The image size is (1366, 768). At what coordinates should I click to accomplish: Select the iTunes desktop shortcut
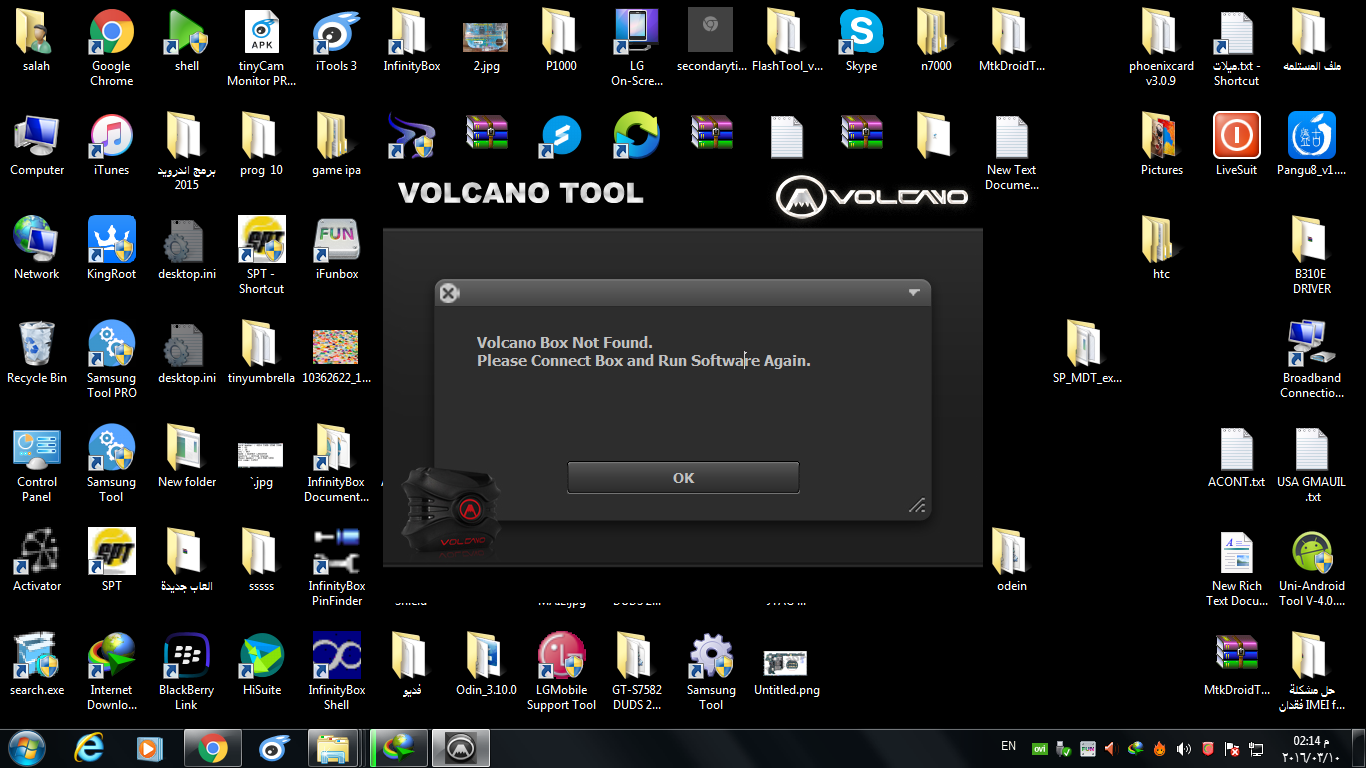click(111, 146)
